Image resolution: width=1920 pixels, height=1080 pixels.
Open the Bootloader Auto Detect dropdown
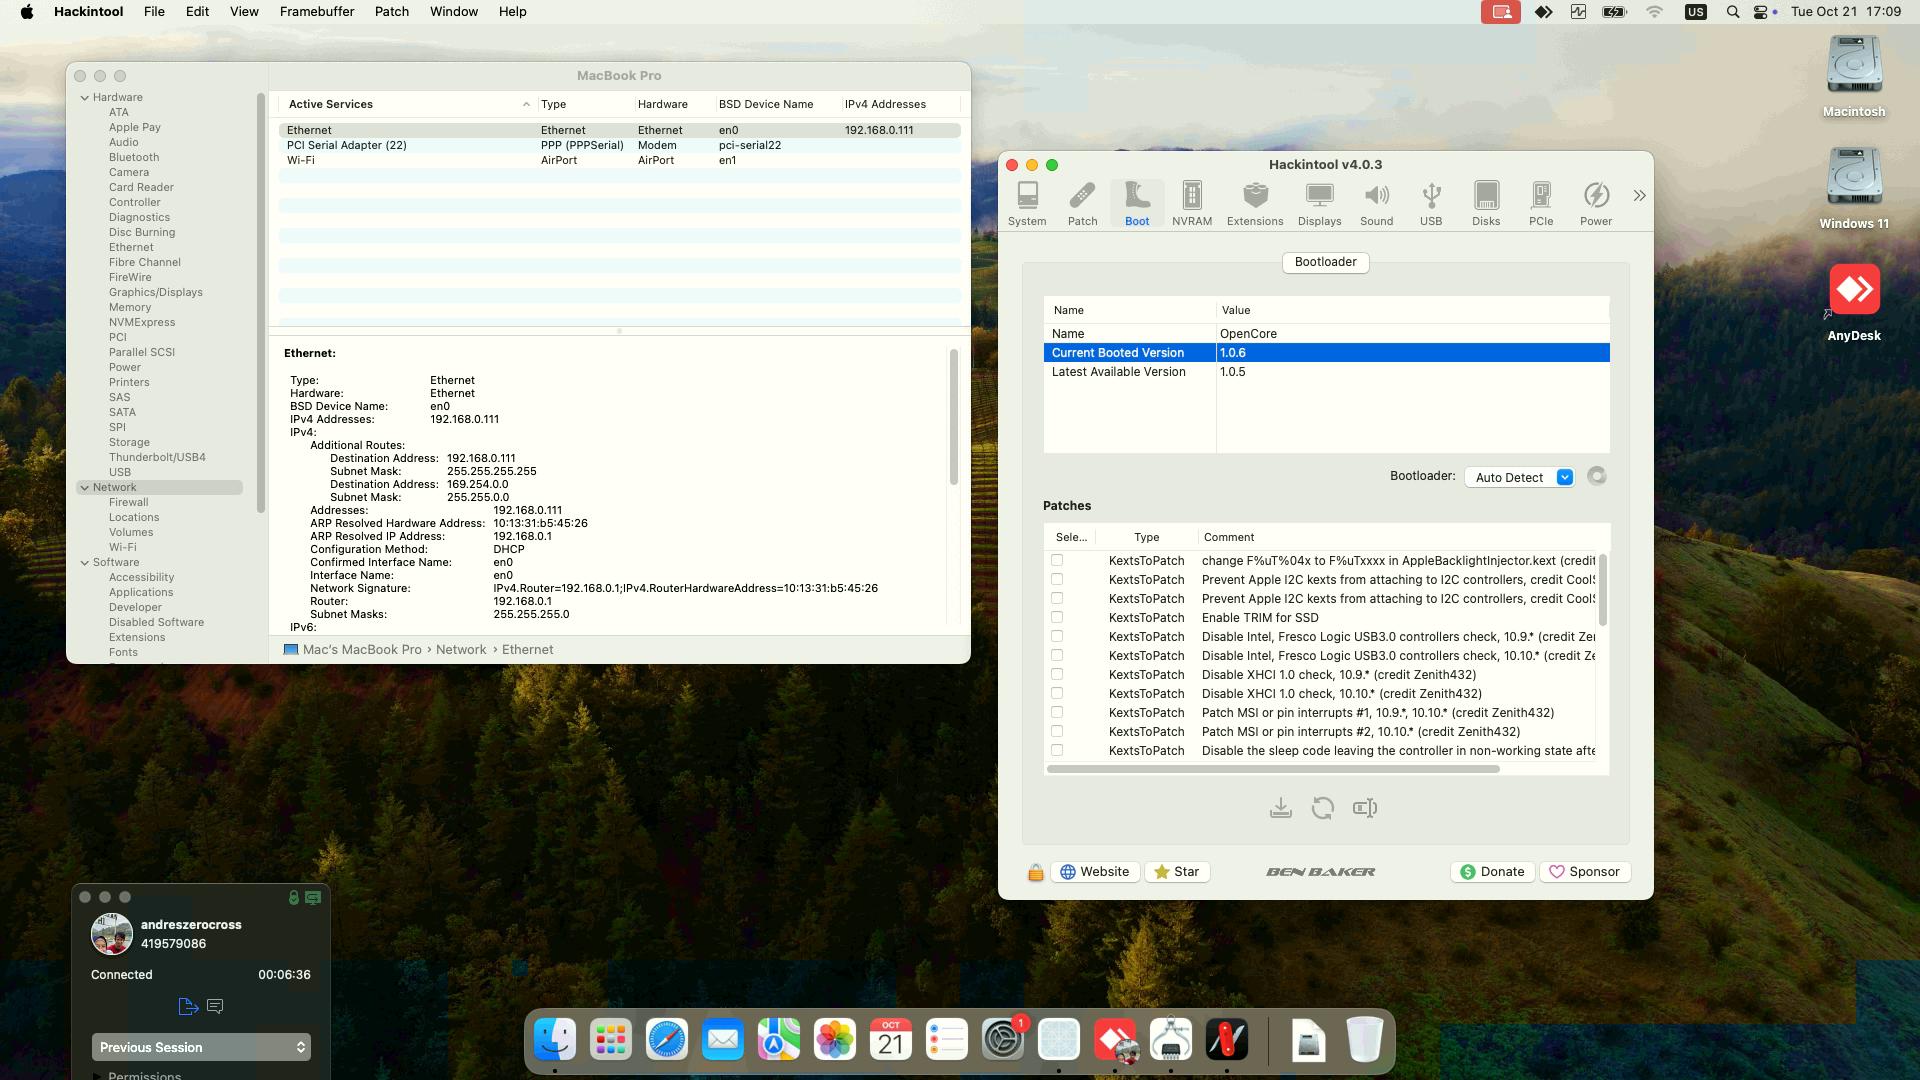(x=1519, y=478)
